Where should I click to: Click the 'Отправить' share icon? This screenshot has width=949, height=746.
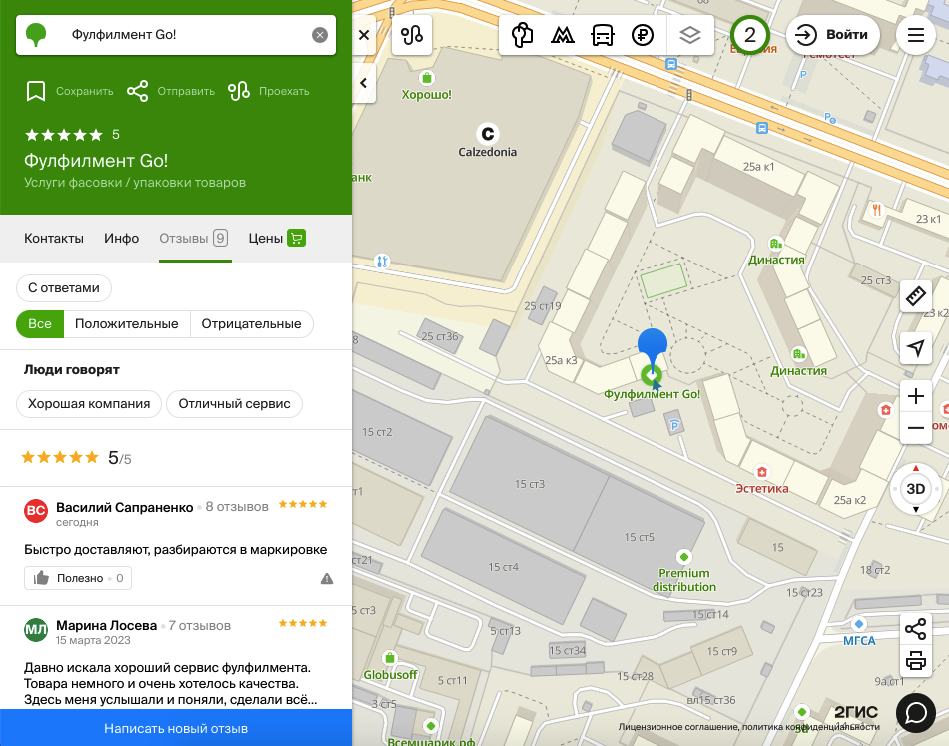[137, 91]
